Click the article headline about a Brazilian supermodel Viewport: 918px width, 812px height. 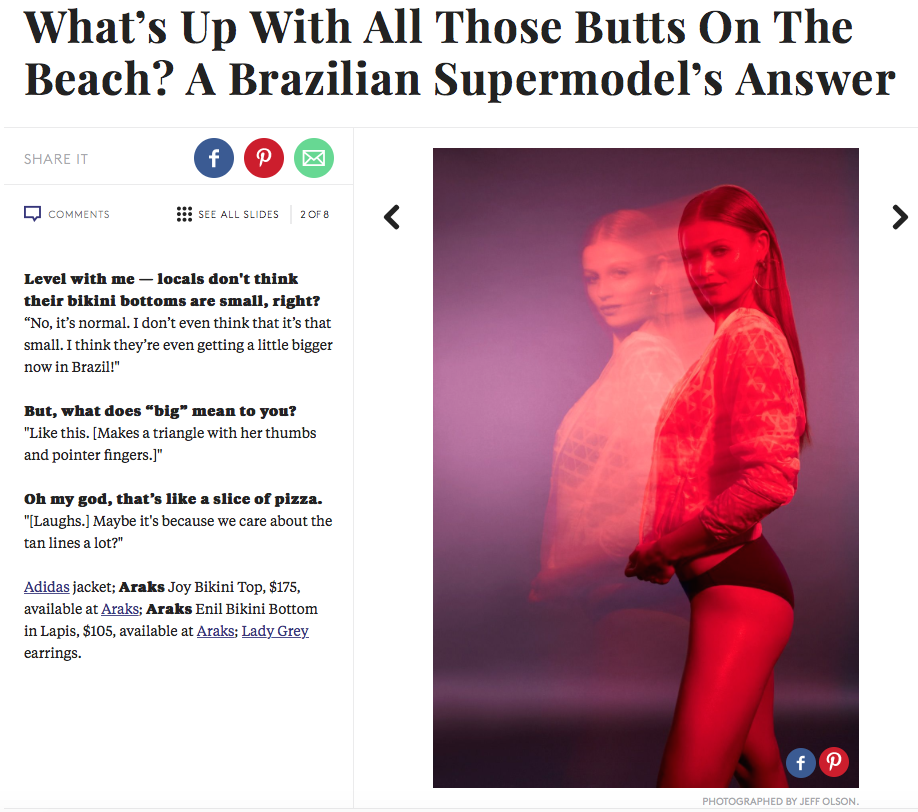click(460, 53)
